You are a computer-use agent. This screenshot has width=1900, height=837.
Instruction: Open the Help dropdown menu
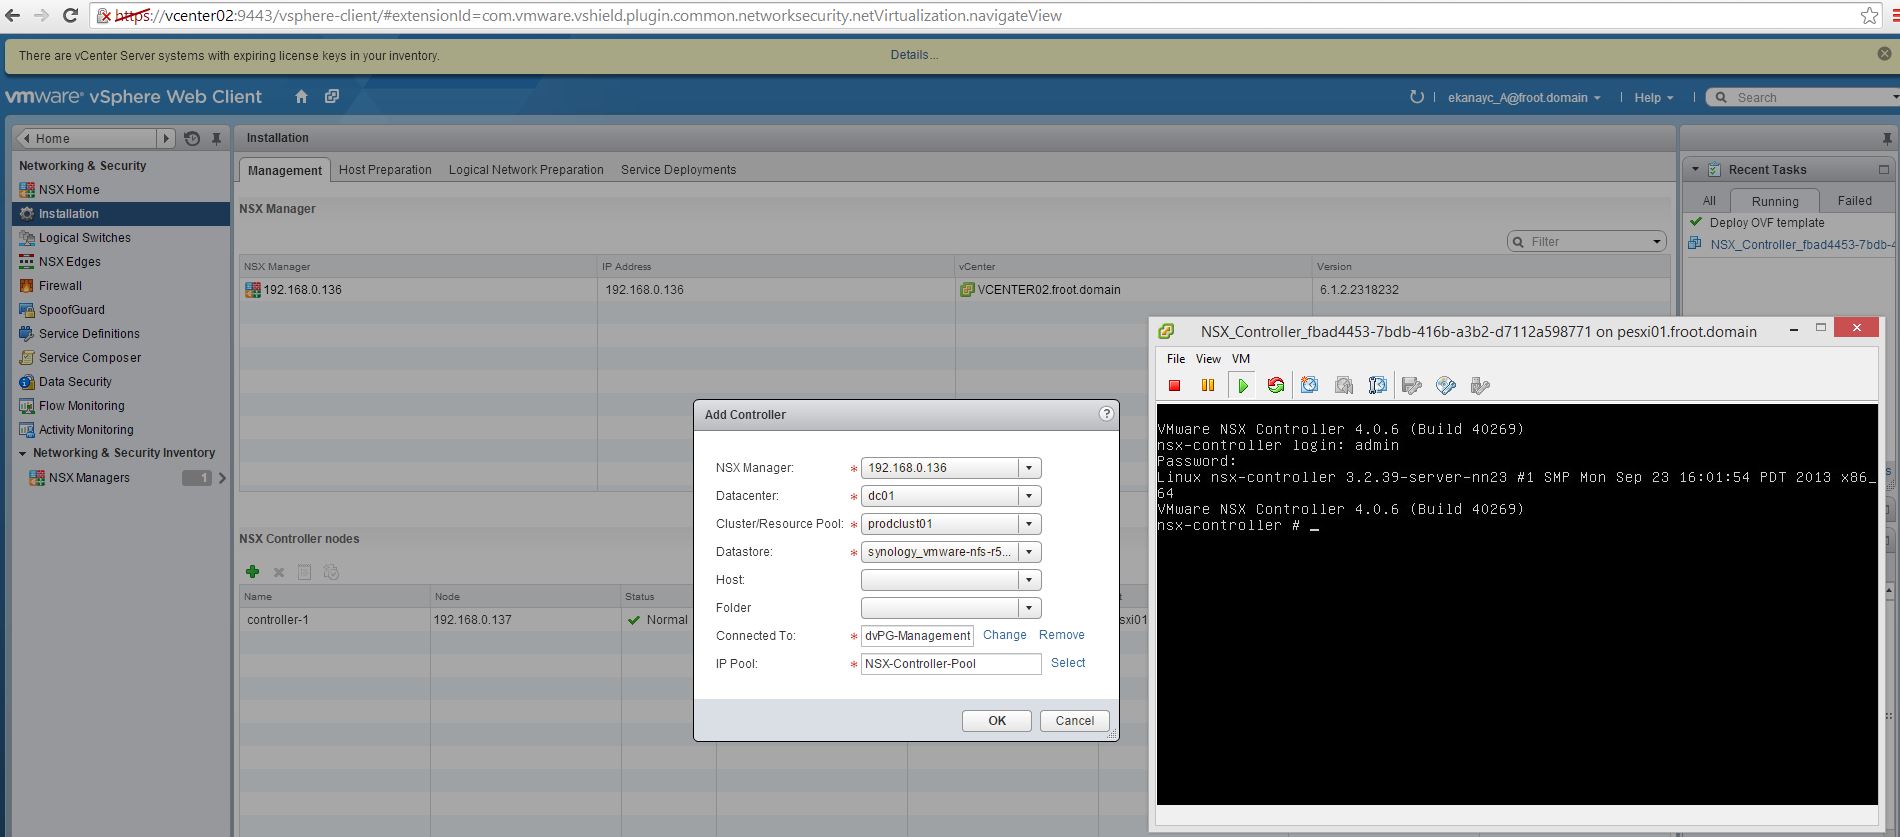(x=1654, y=98)
